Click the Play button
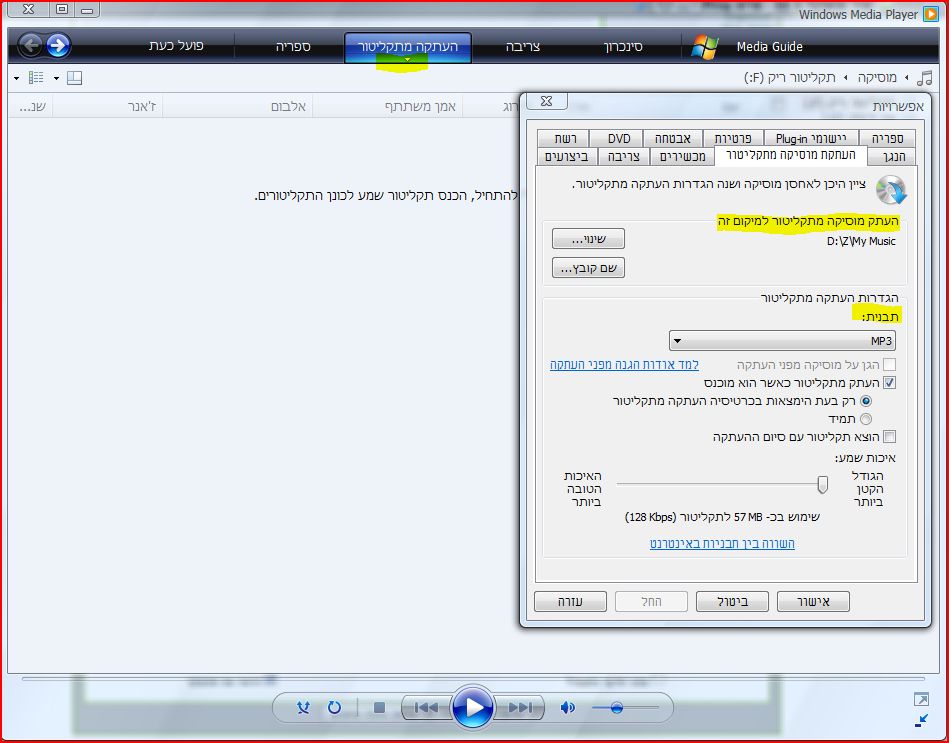Image resolution: width=949 pixels, height=743 pixels. coord(473,707)
